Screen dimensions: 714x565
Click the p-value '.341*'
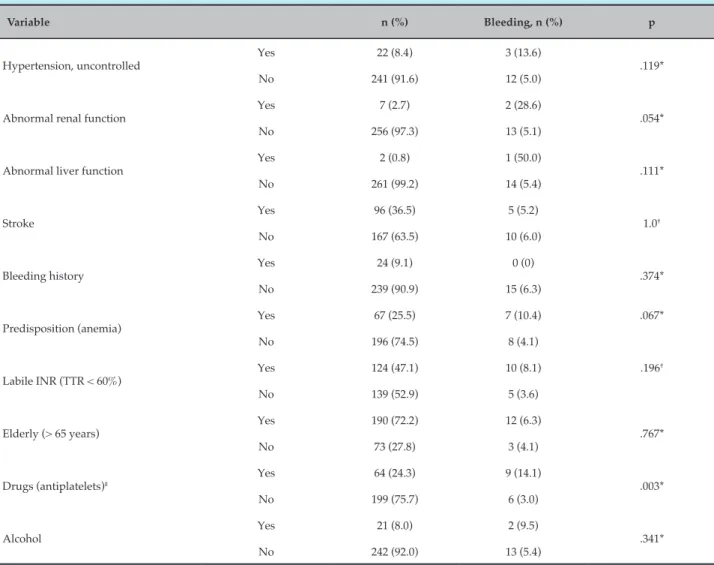click(652, 539)
